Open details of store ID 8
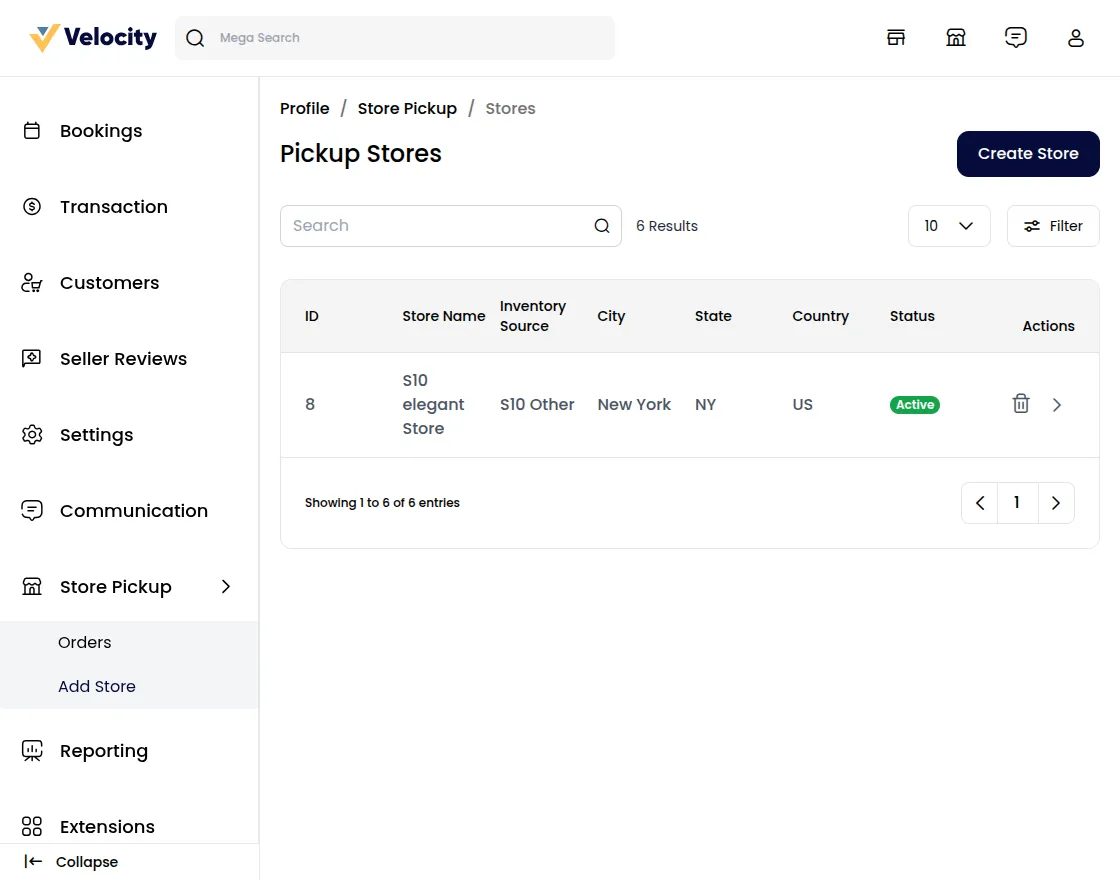 point(1056,405)
